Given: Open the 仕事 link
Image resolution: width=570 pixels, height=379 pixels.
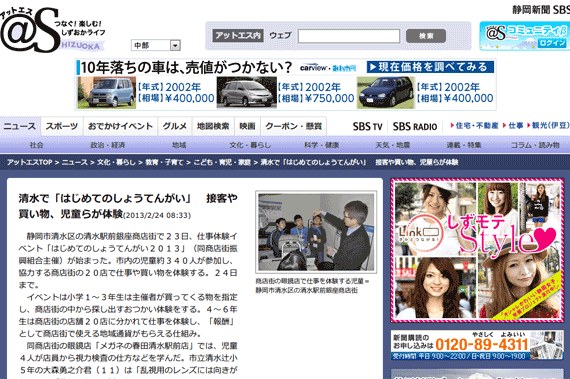Looking at the screenshot, I should (513, 126).
